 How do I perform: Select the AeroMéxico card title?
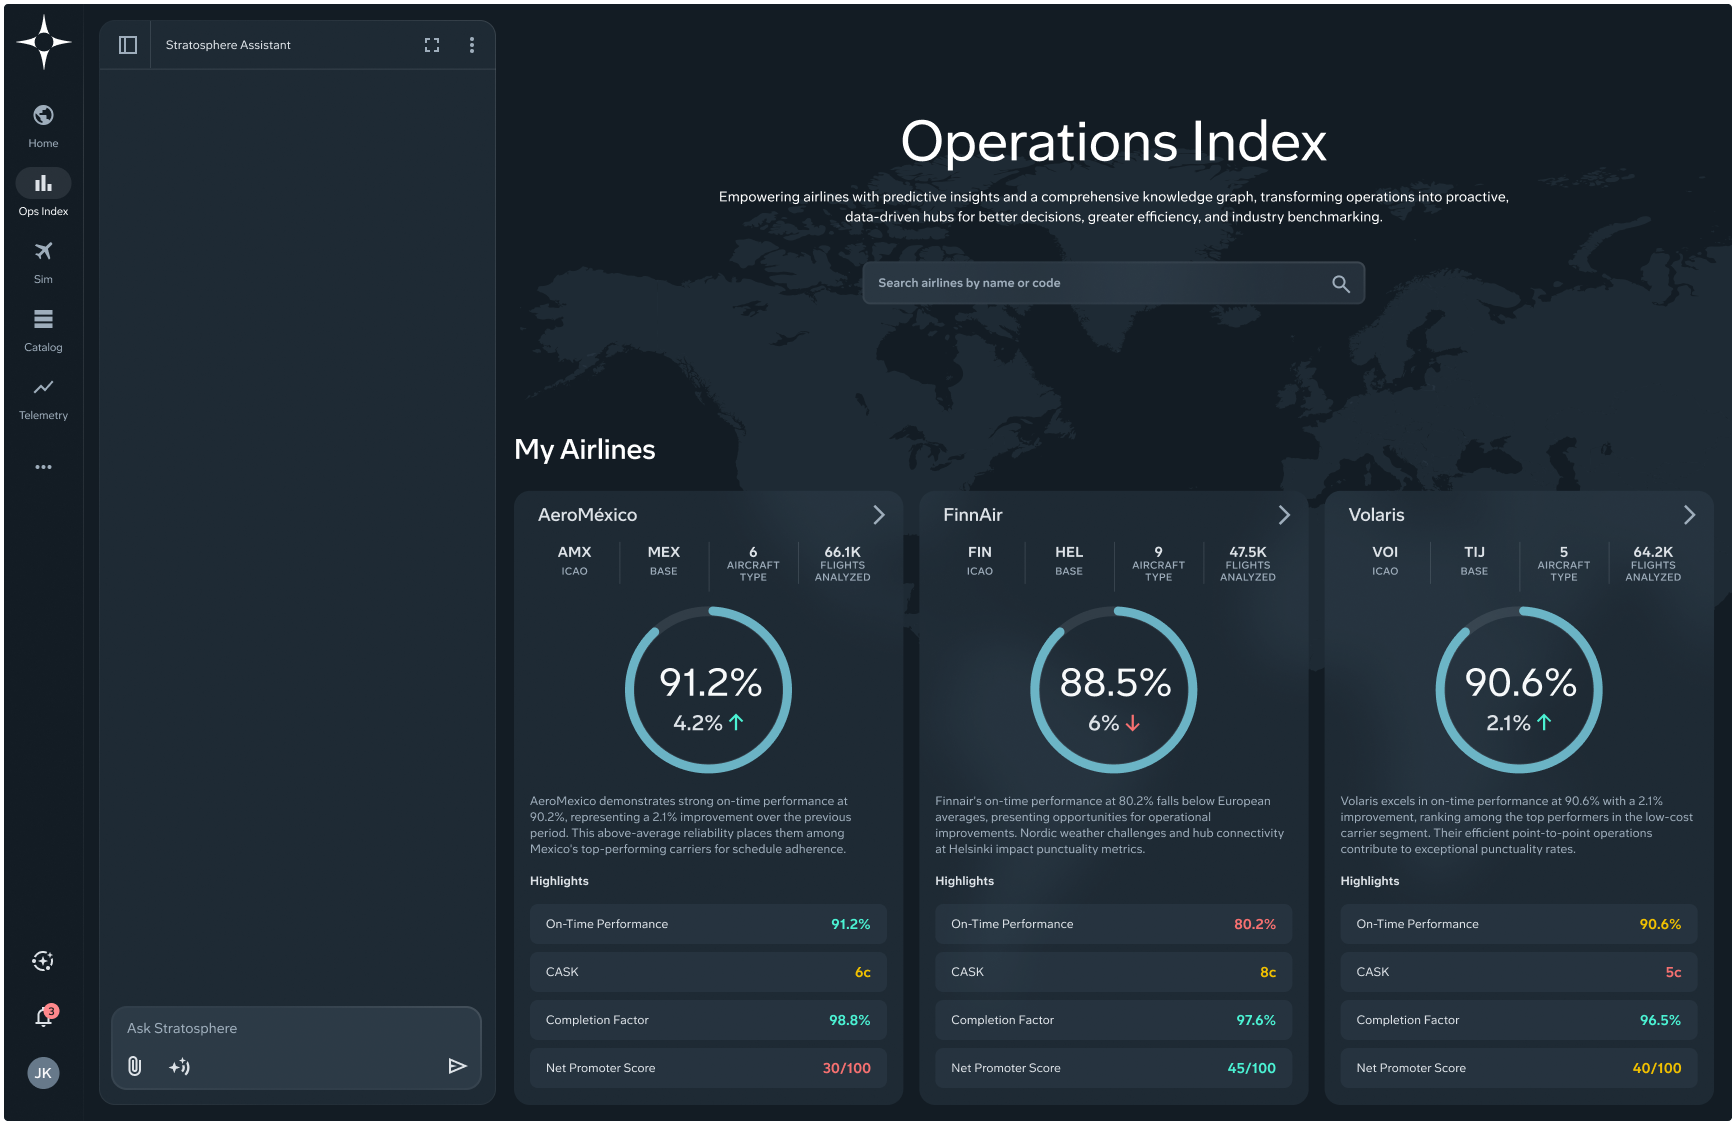click(x=587, y=515)
